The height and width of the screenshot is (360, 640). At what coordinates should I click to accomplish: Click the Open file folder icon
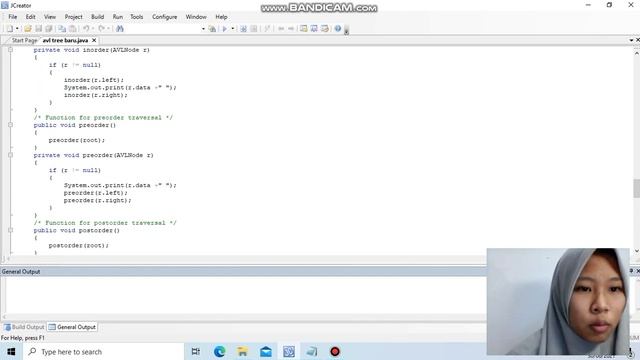(x=28, y=29)
